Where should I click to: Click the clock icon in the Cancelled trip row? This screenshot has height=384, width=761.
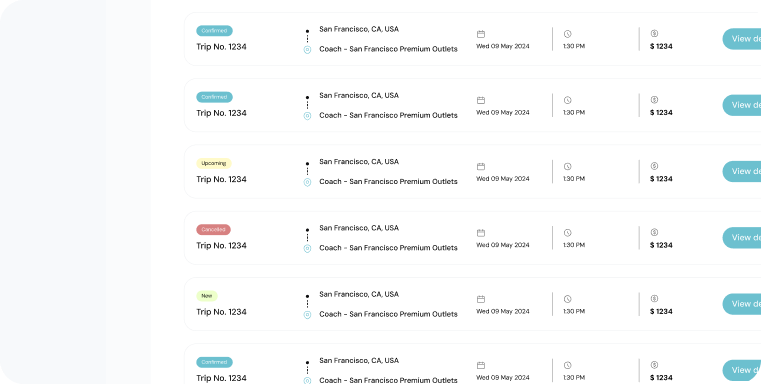(x=567, y=233)
